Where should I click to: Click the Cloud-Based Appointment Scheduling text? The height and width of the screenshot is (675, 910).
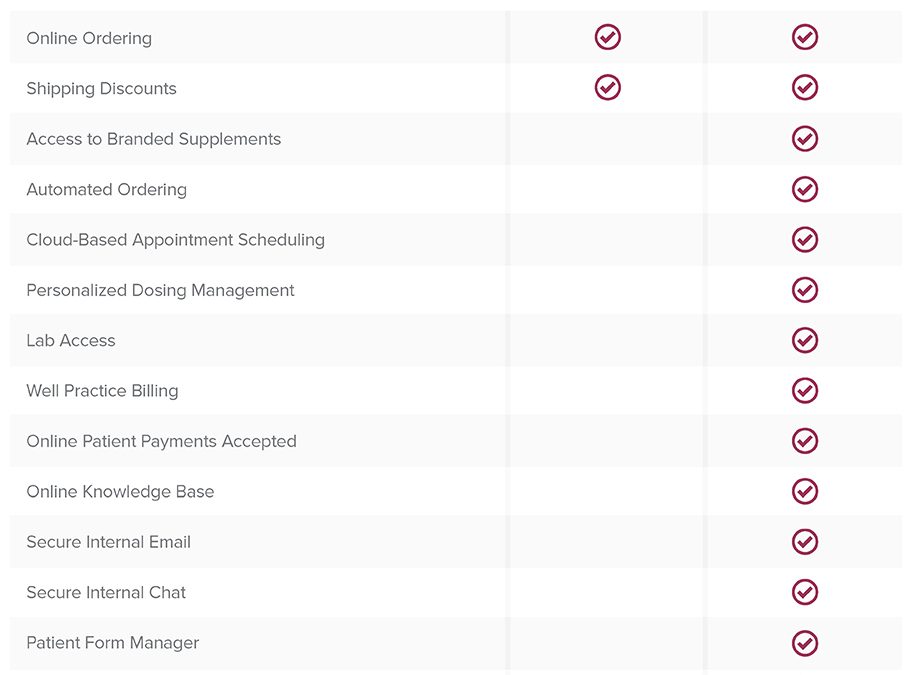pyautogui.click(x=175, y=240)
